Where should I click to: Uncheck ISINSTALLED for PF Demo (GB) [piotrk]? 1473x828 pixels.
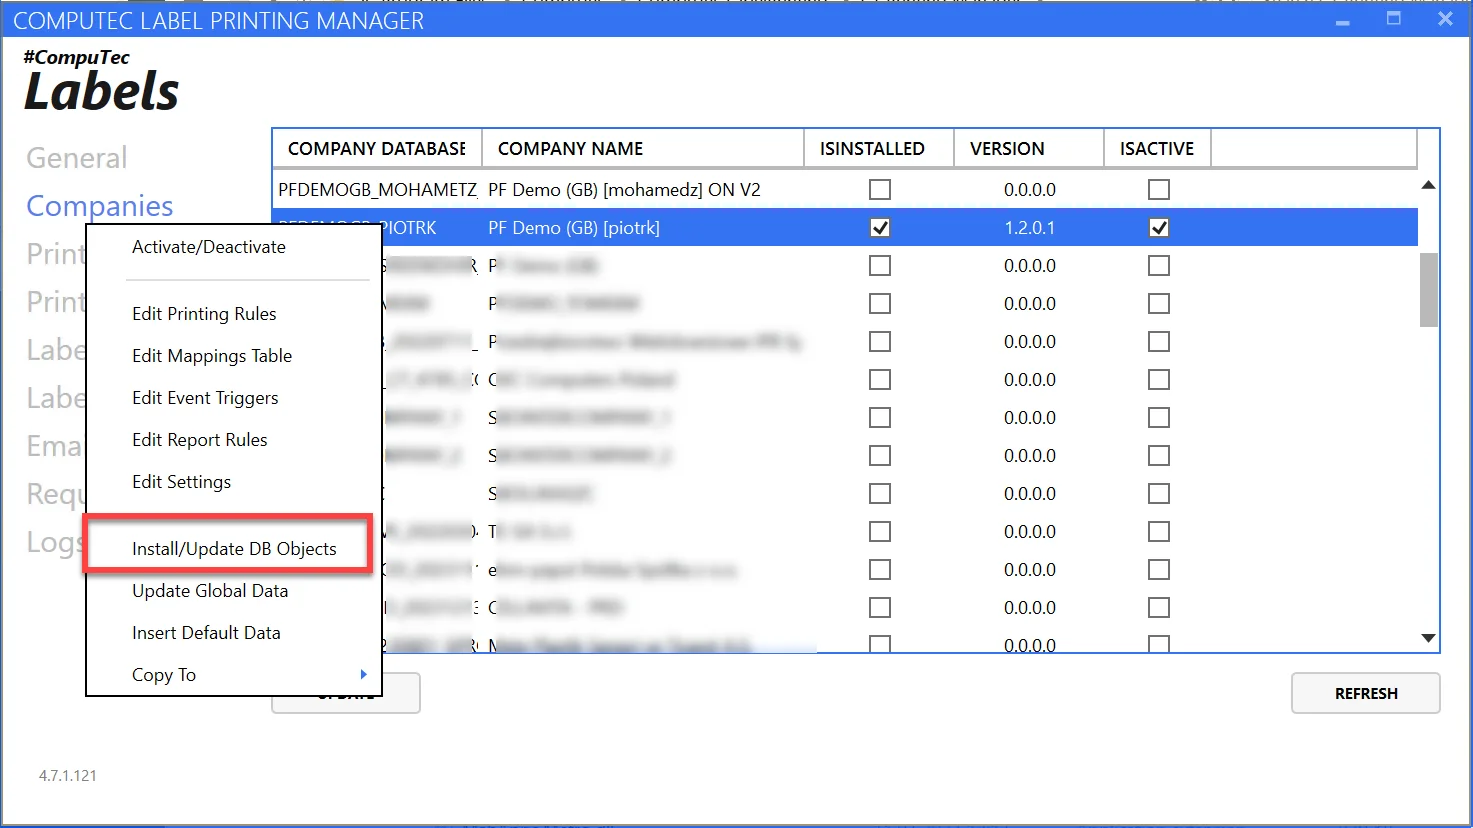click(x=879, y=228)
